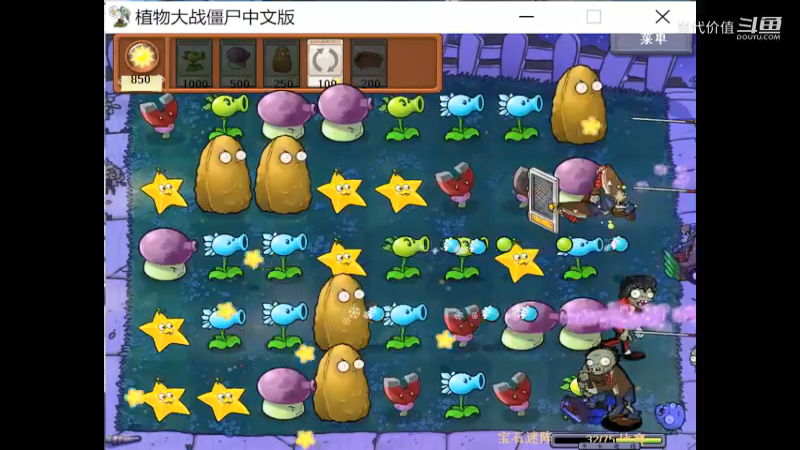
Task: Select the Snow Pea in row three, second column
Action: pyautogui.click(x=226, y=256)
